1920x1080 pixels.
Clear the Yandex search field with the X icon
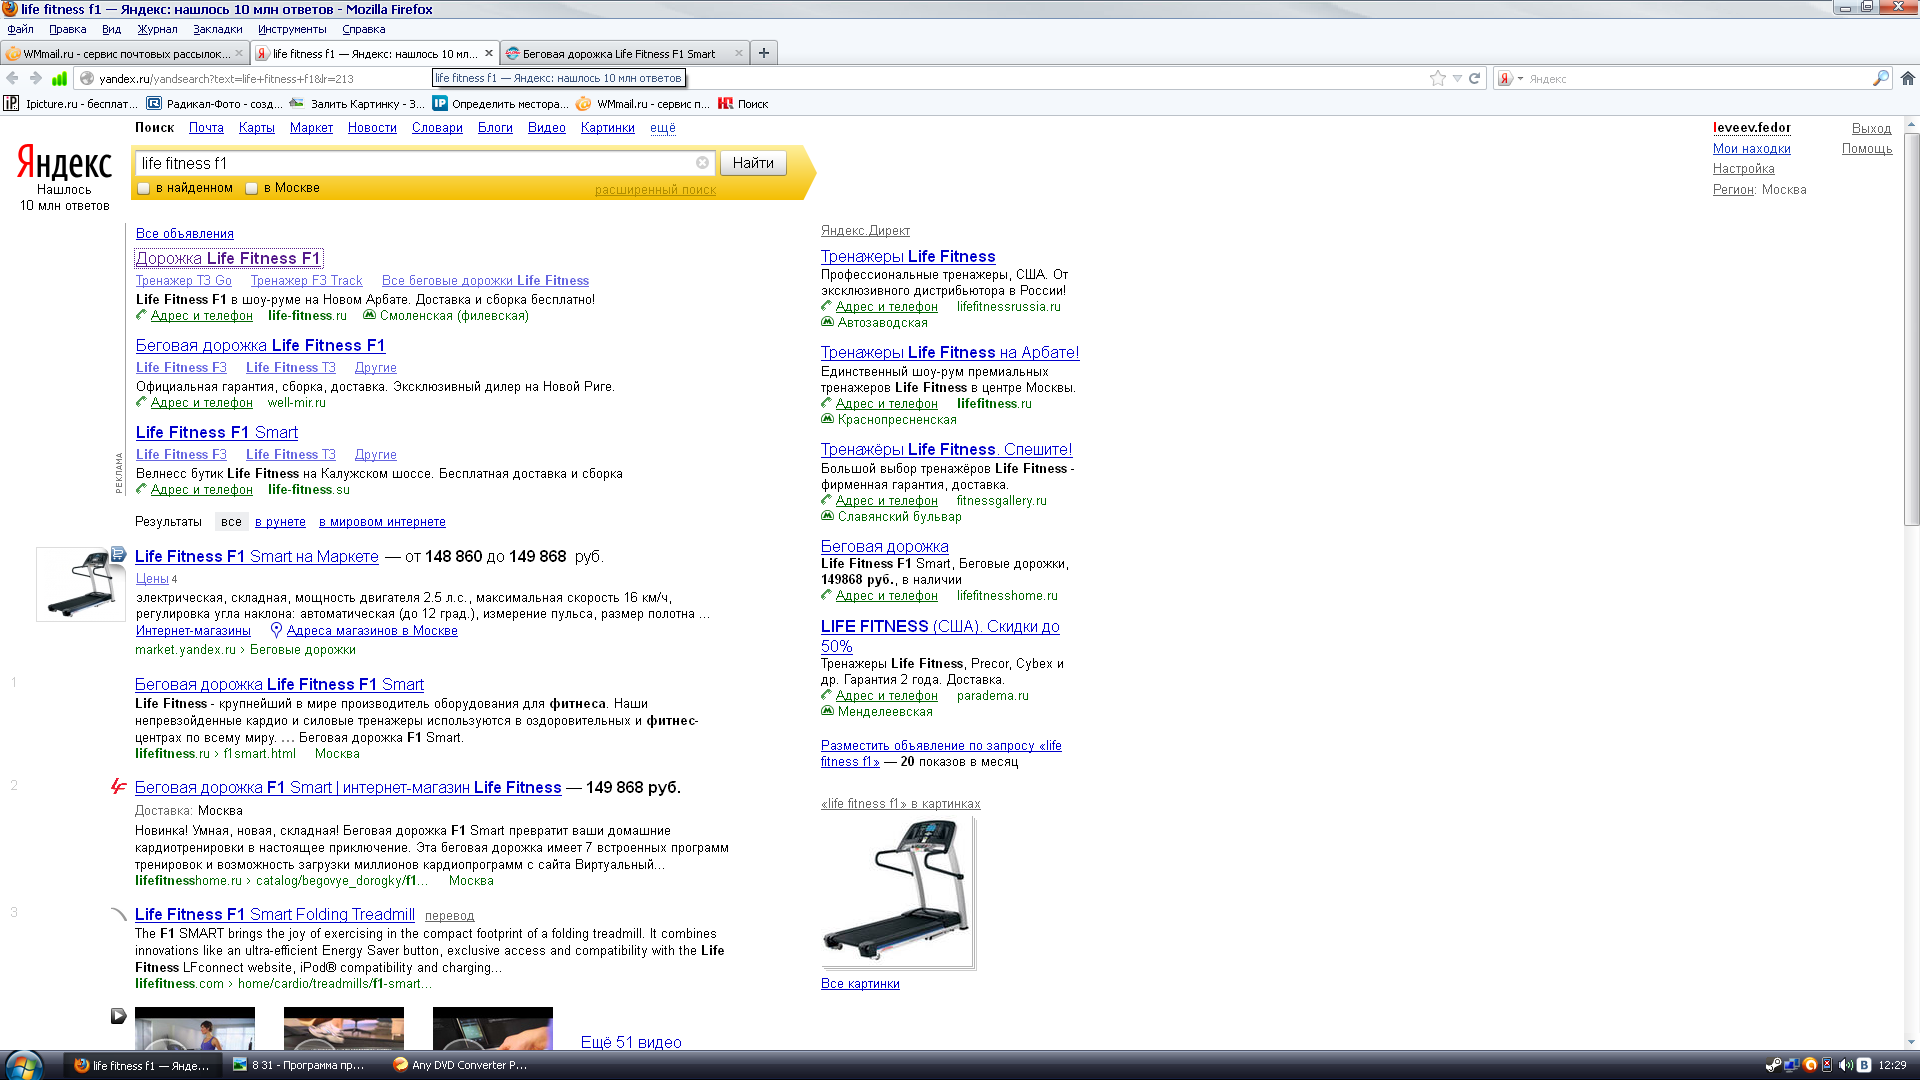click(x=702, y=163)
